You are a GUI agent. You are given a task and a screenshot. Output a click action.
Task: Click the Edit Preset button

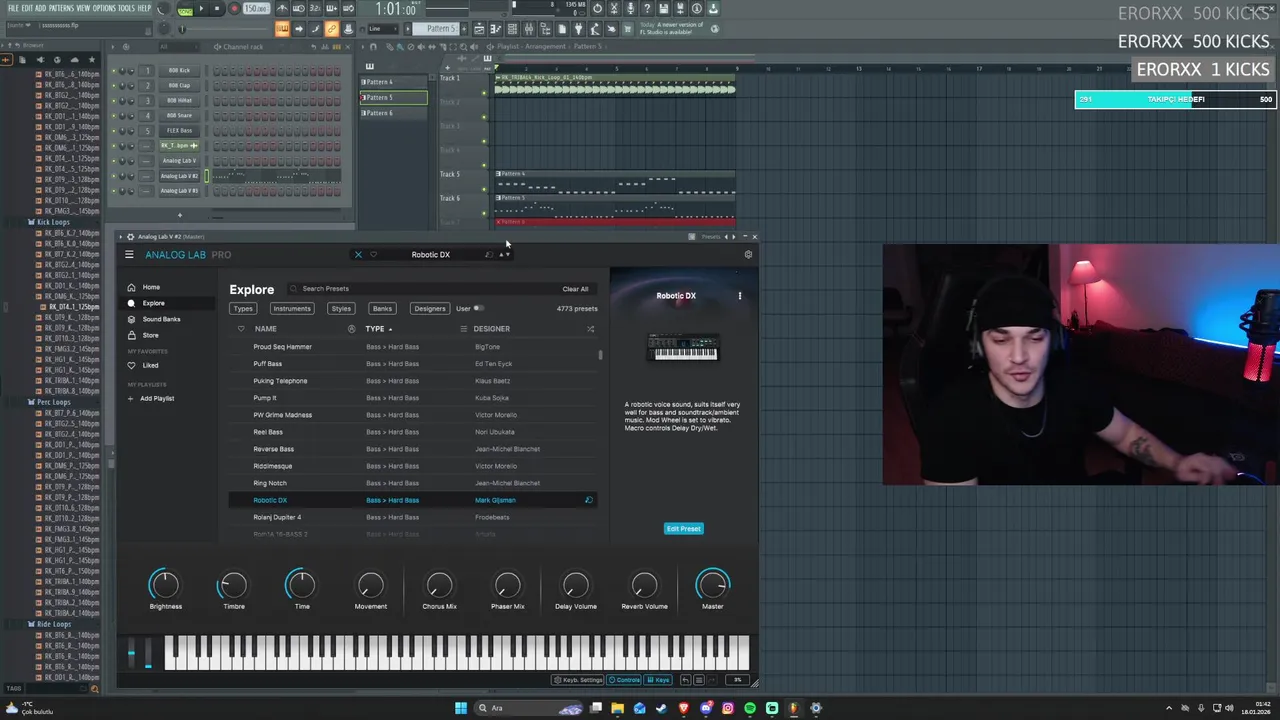pos(684,528)
